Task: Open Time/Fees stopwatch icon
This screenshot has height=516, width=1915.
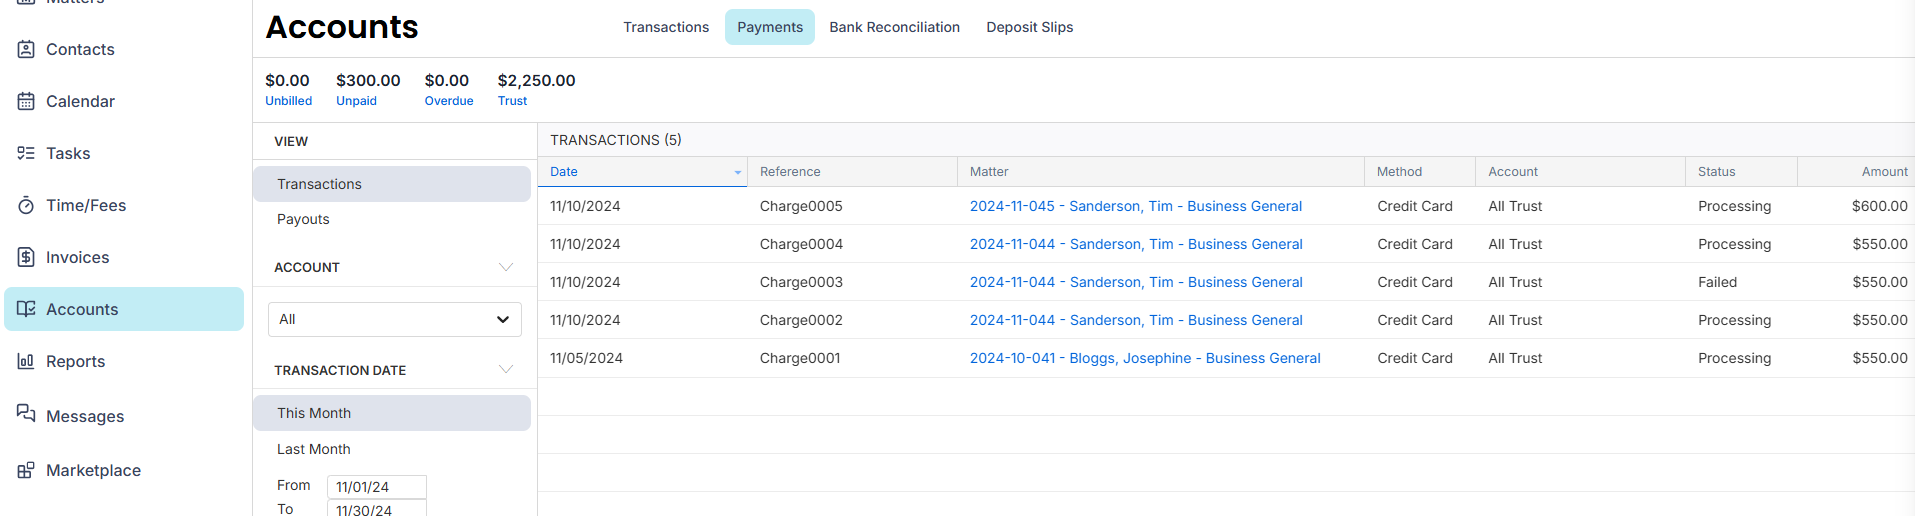Action: (x=26, y=205)
